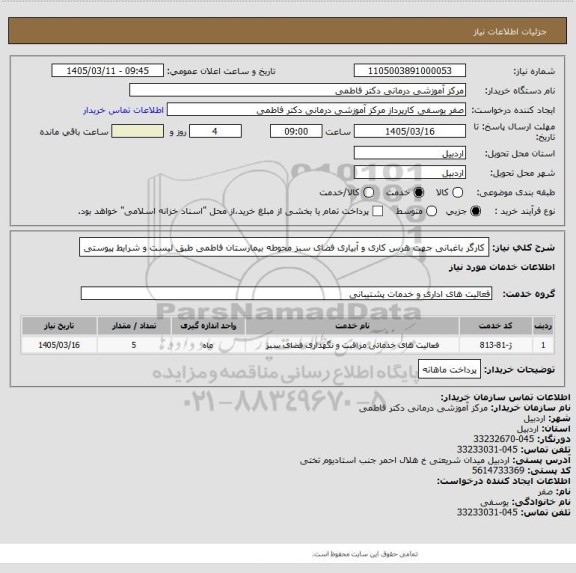576x573 pixels.
Task: Click the quantity cell showing 5
Action: (134, 345)
